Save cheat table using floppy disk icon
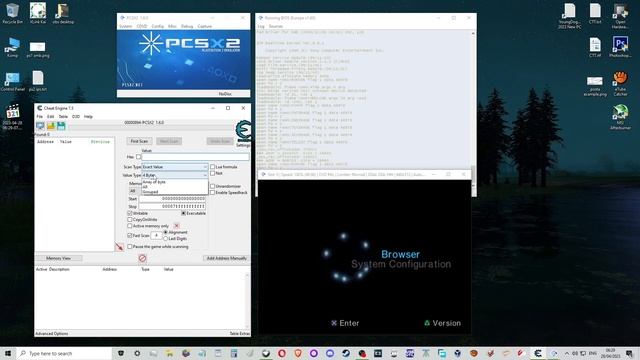Viewport: 640px width, 360px height. pyautogui.click(x=61, y=126)
